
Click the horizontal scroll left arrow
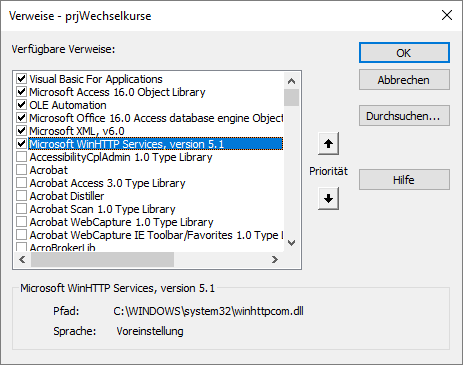pos(22,259)
